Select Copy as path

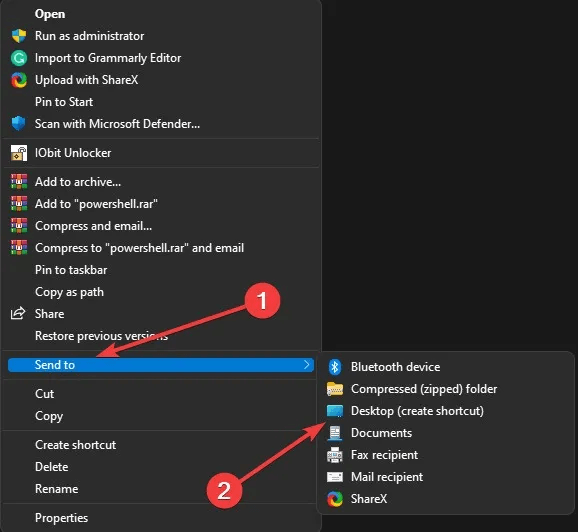69,292
